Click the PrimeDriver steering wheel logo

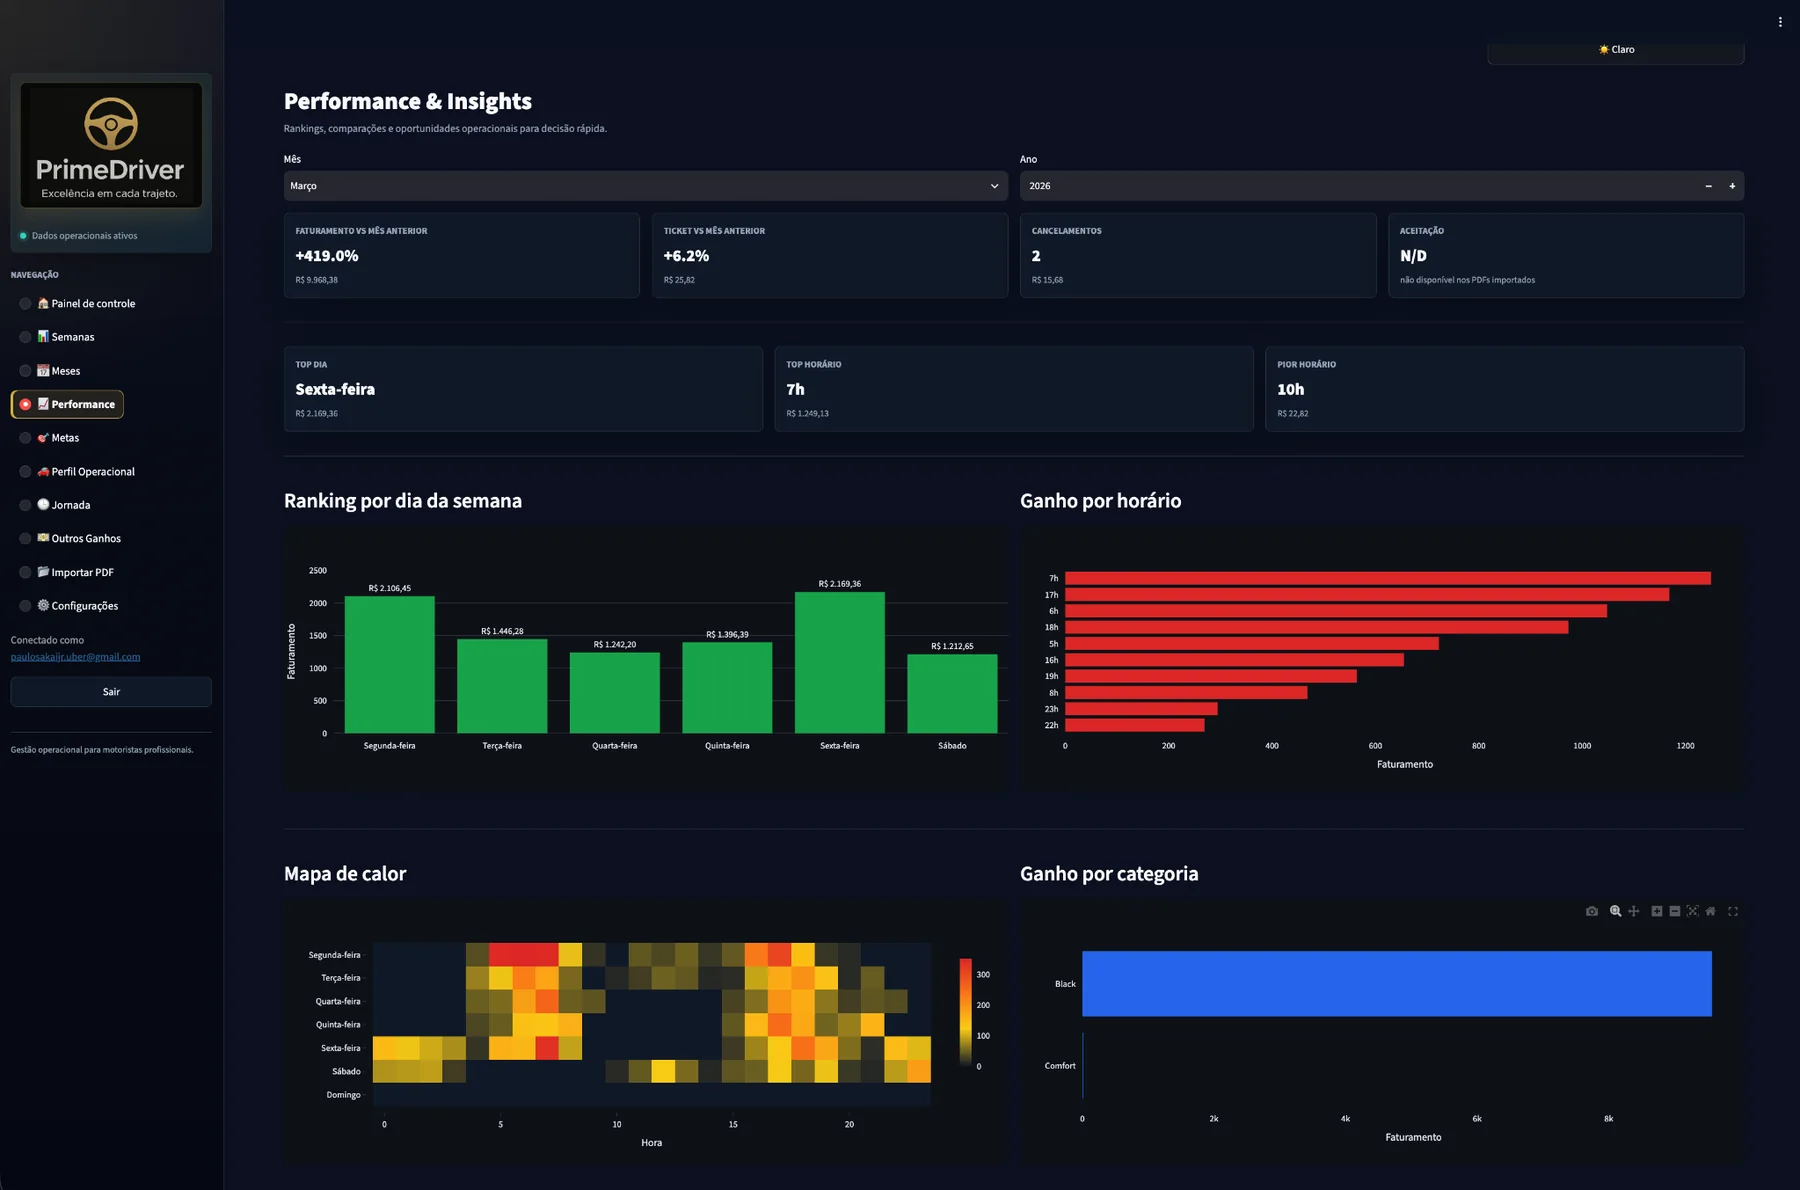pos(111,124)
